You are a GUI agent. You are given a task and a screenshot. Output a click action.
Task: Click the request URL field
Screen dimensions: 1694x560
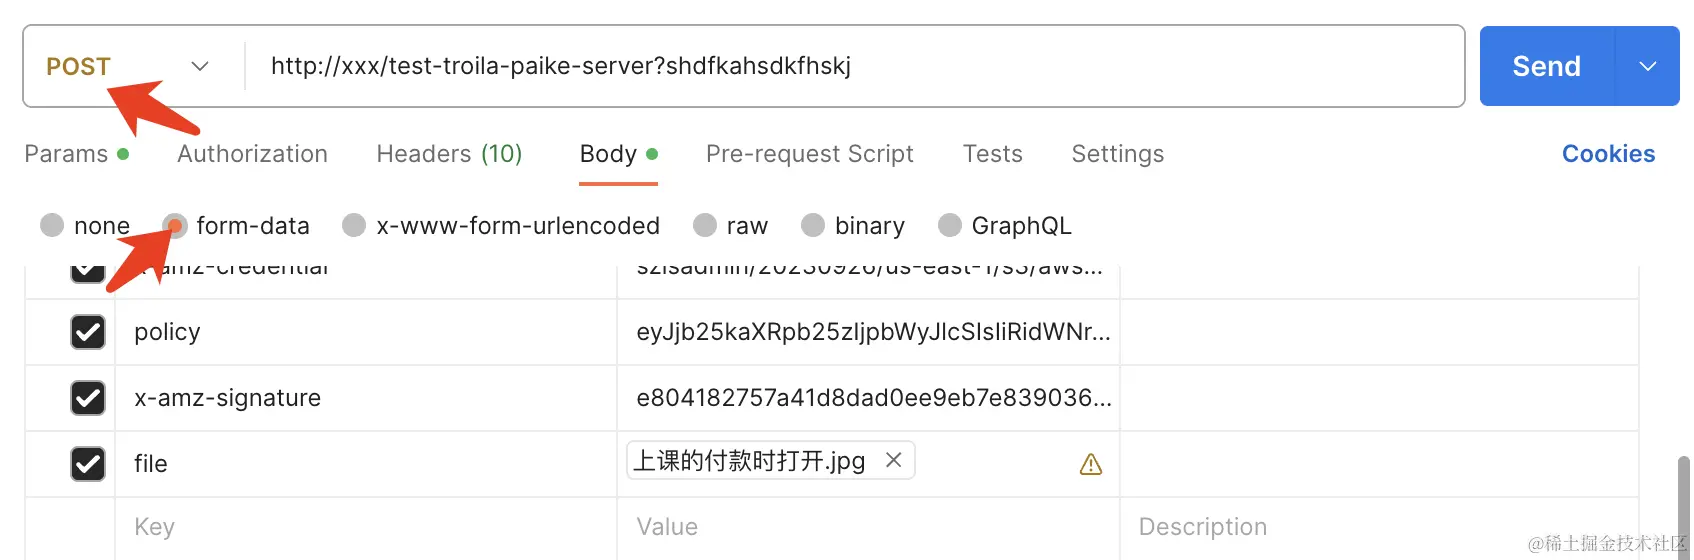pos(850,66)
